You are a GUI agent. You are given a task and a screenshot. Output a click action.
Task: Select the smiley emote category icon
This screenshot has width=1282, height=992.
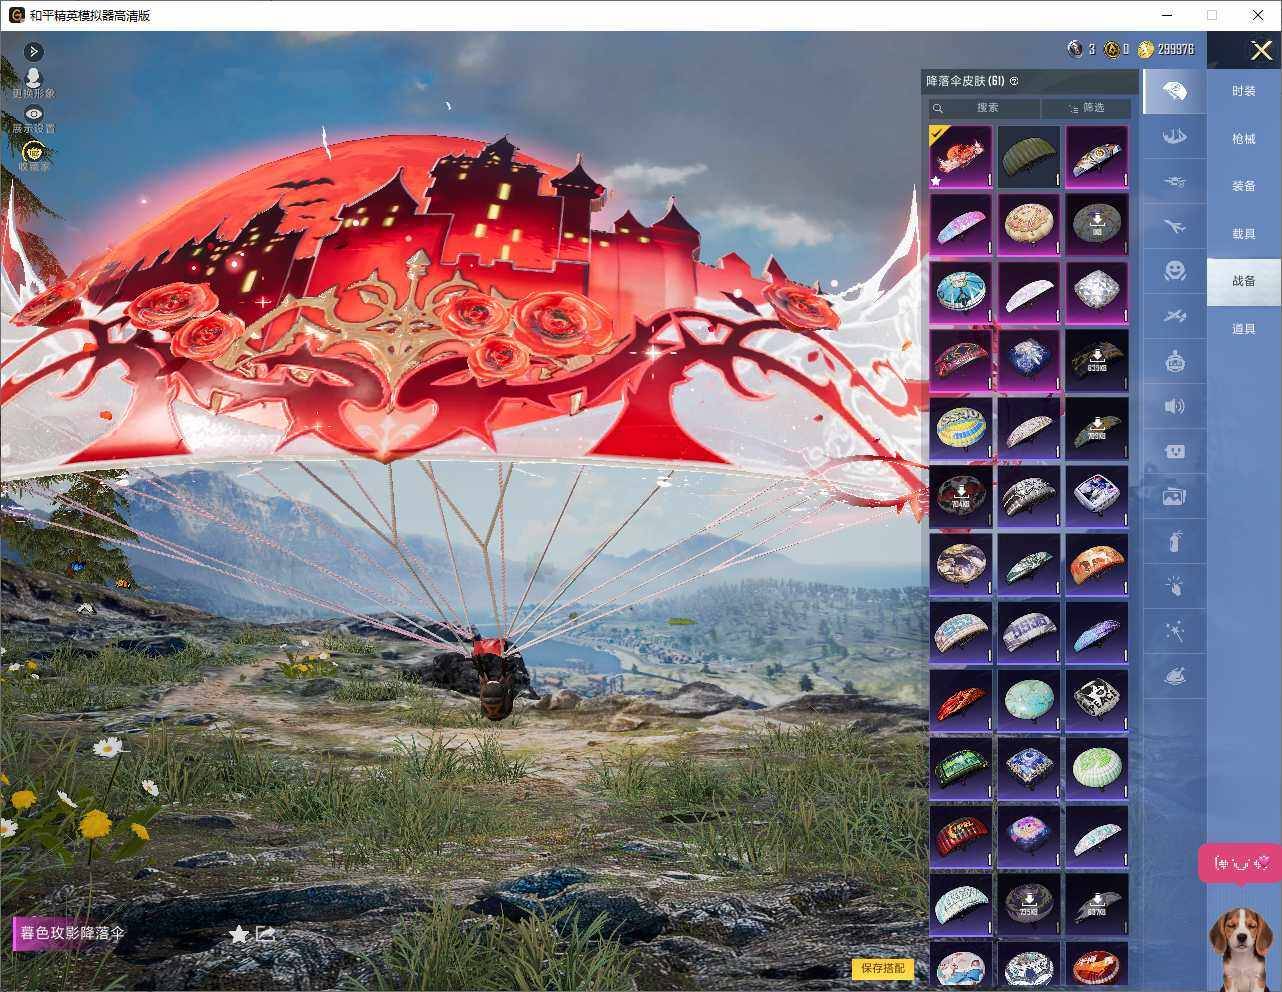(1174, 271)
